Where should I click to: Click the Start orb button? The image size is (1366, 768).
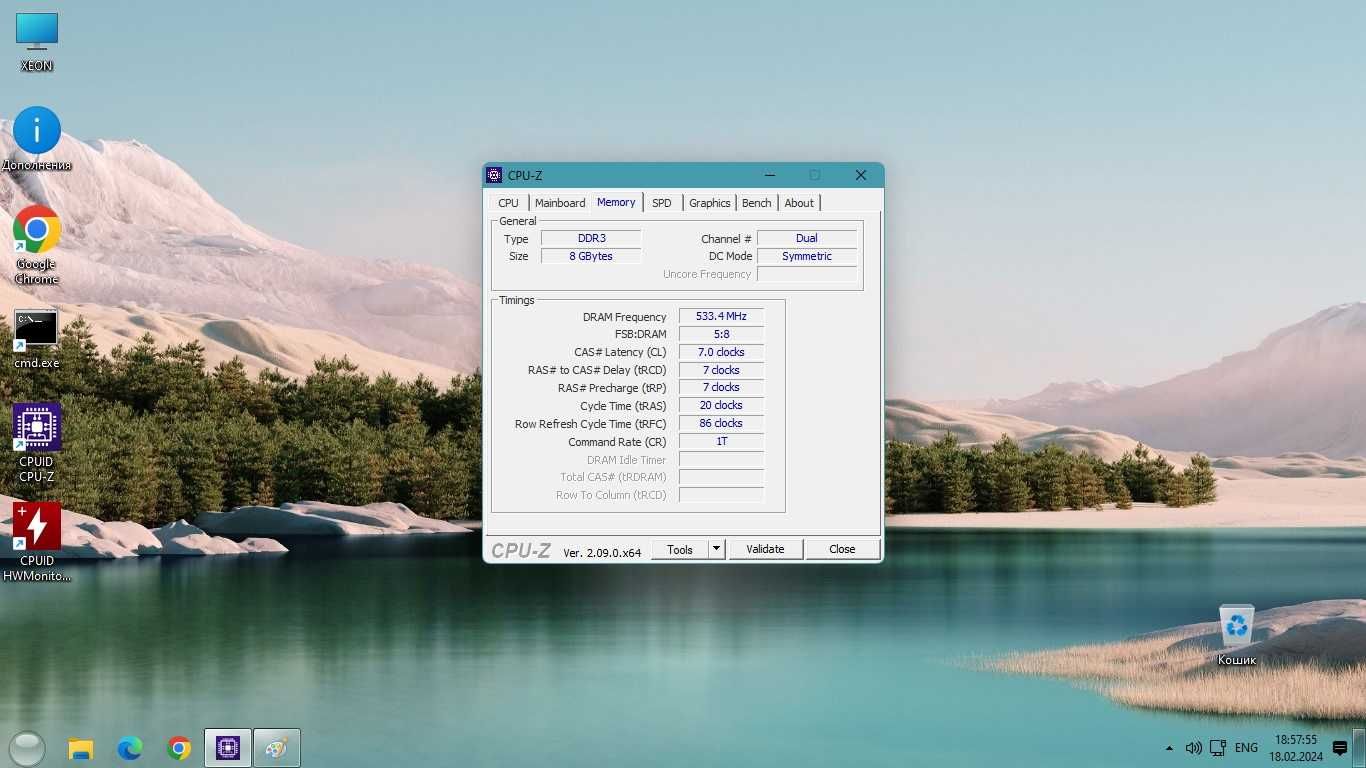pos(26,748)
